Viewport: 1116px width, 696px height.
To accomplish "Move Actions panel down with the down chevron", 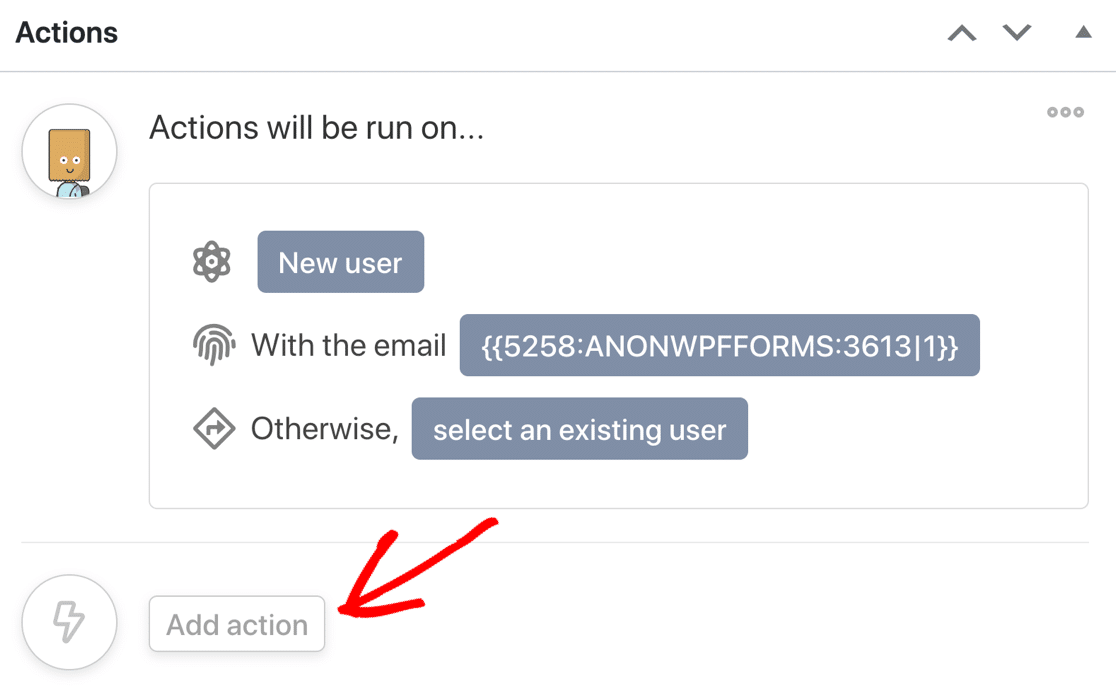I will 1017,33.
